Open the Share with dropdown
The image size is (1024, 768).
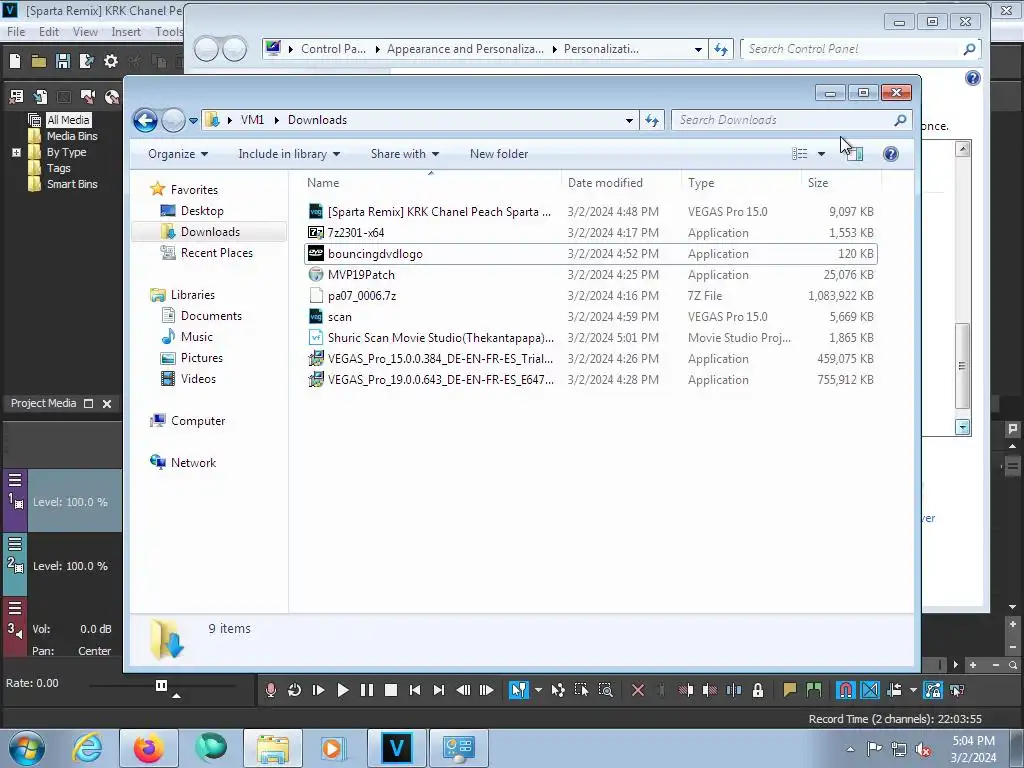click(x=404, y=154)
